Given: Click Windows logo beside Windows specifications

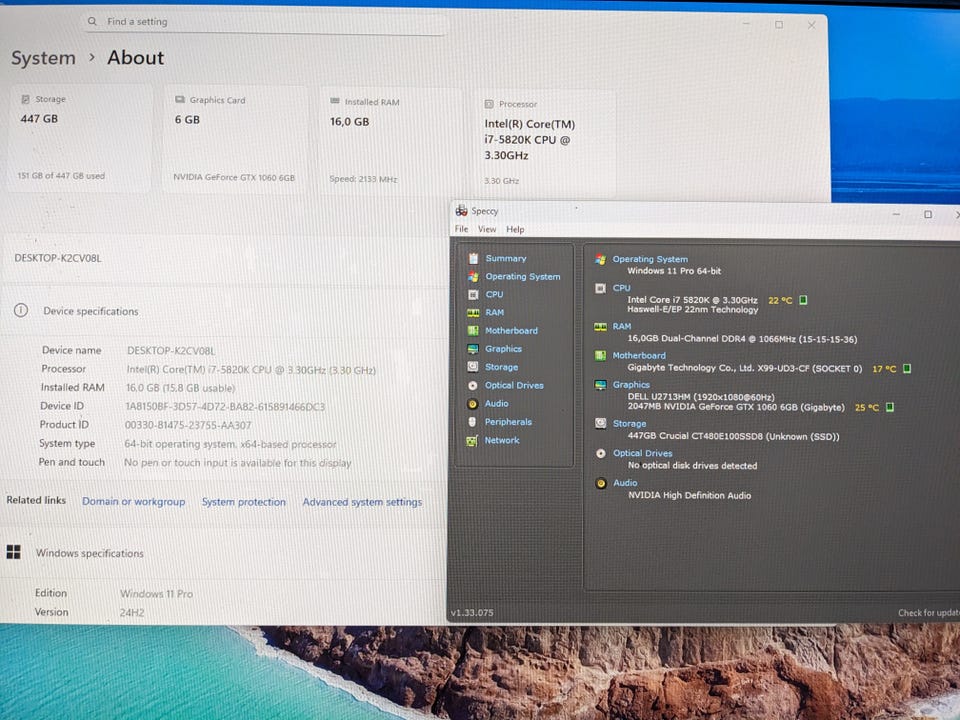Looking at the screenshot, I should (13, 552).
